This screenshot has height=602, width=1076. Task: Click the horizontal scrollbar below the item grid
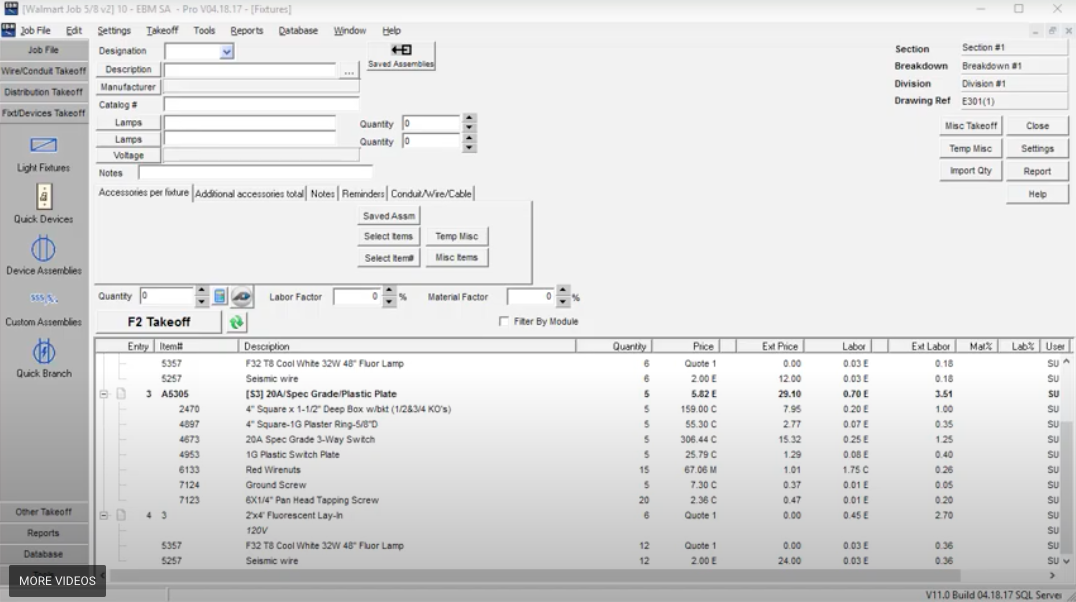(500, 575)
